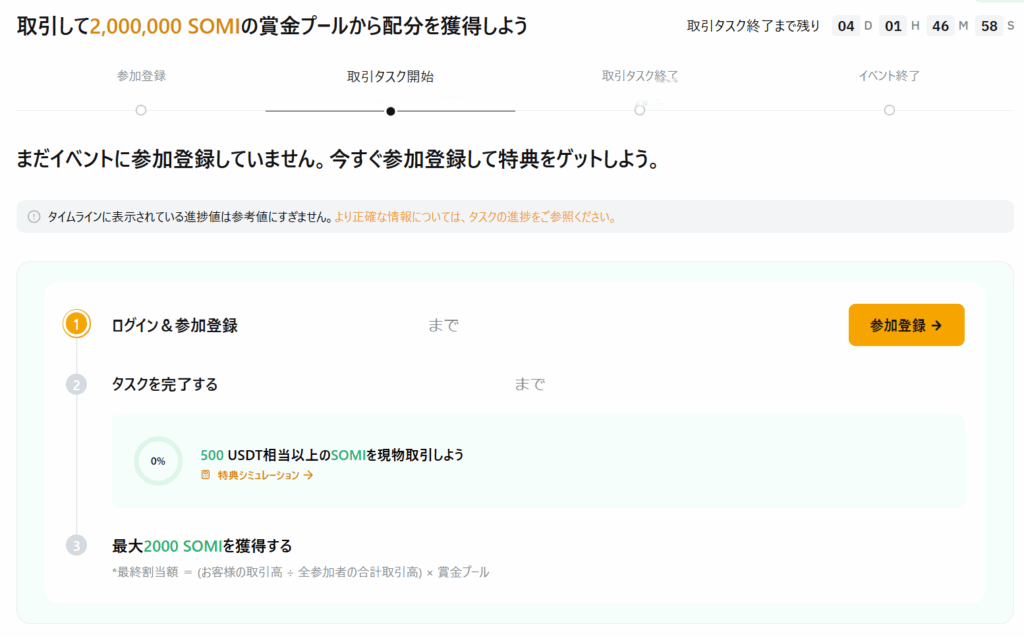Click the countdown days box showing 04
The image size is (1024, 638).
click(846, 26)
